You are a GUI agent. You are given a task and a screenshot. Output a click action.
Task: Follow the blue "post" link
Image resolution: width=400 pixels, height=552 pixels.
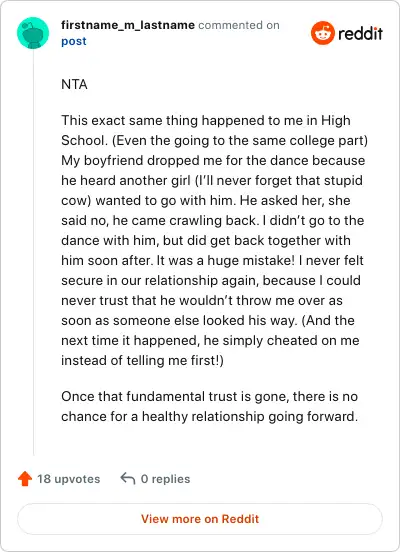point(74,41)
